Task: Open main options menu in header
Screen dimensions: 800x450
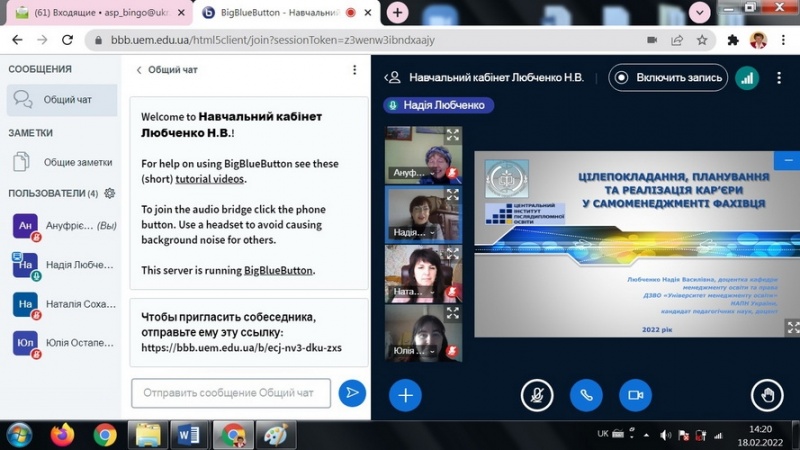Action: pyautogui.click(x=778, y=78)
